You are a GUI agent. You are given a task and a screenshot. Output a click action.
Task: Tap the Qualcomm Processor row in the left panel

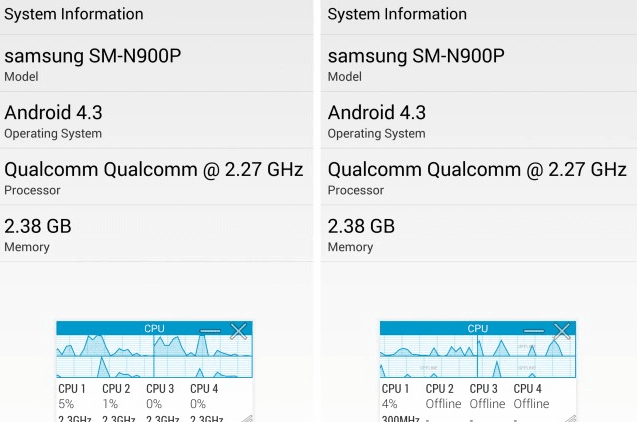tap(156, 177)
